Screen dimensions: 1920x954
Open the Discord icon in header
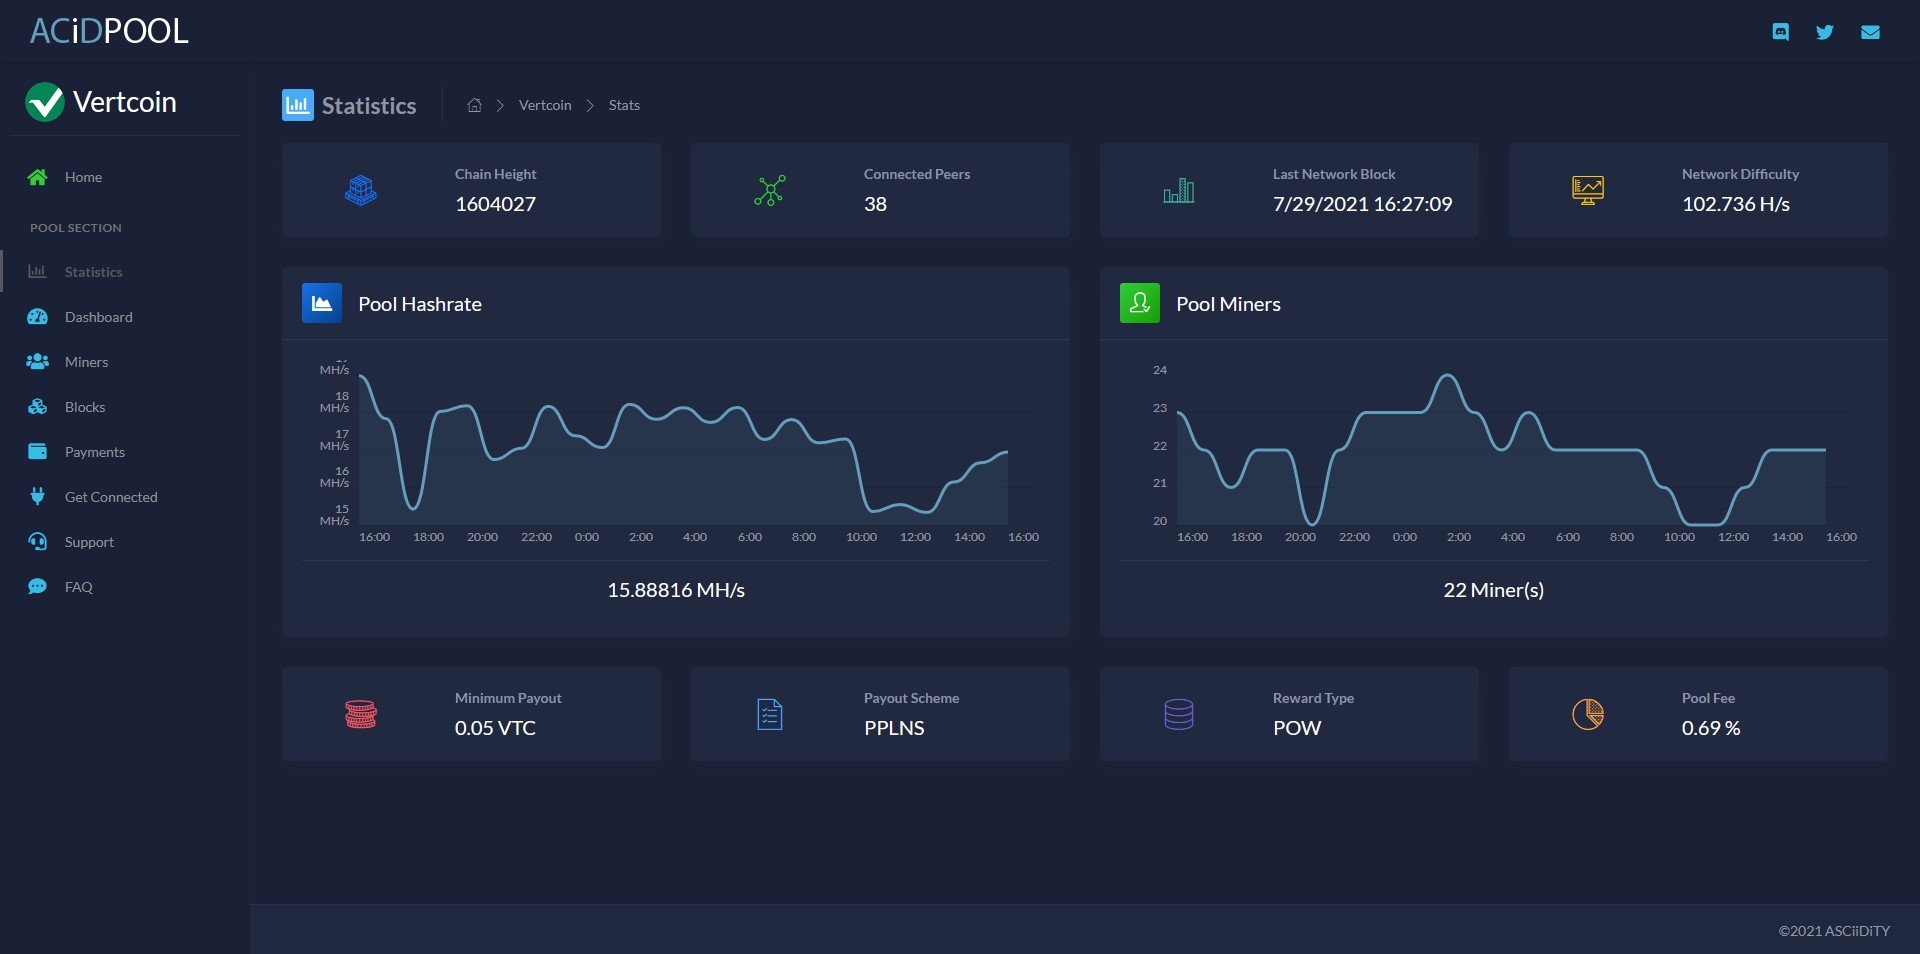pos(1780,32)
